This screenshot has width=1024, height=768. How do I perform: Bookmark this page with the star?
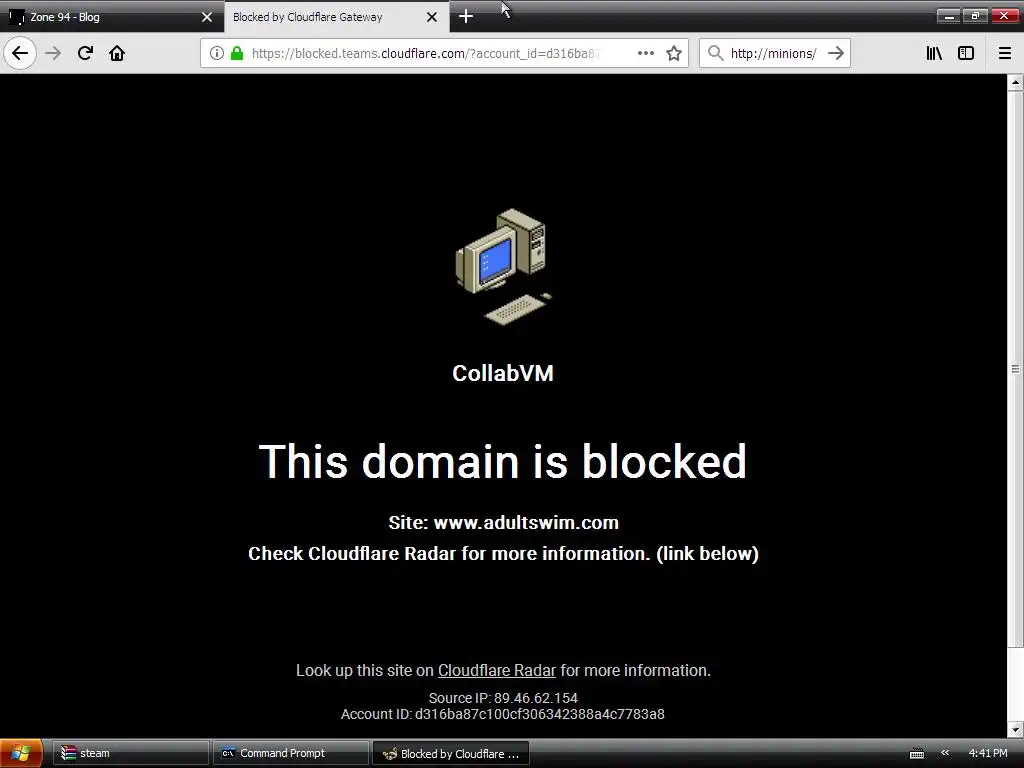(x=674, y=54)
